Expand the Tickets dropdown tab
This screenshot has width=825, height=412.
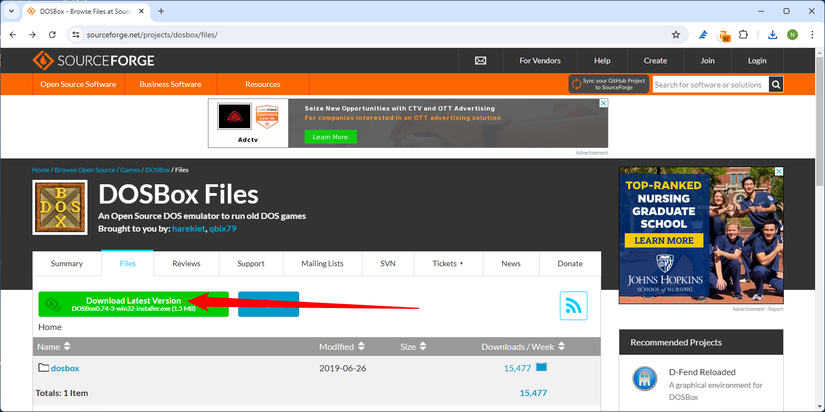tap(447, 263)
